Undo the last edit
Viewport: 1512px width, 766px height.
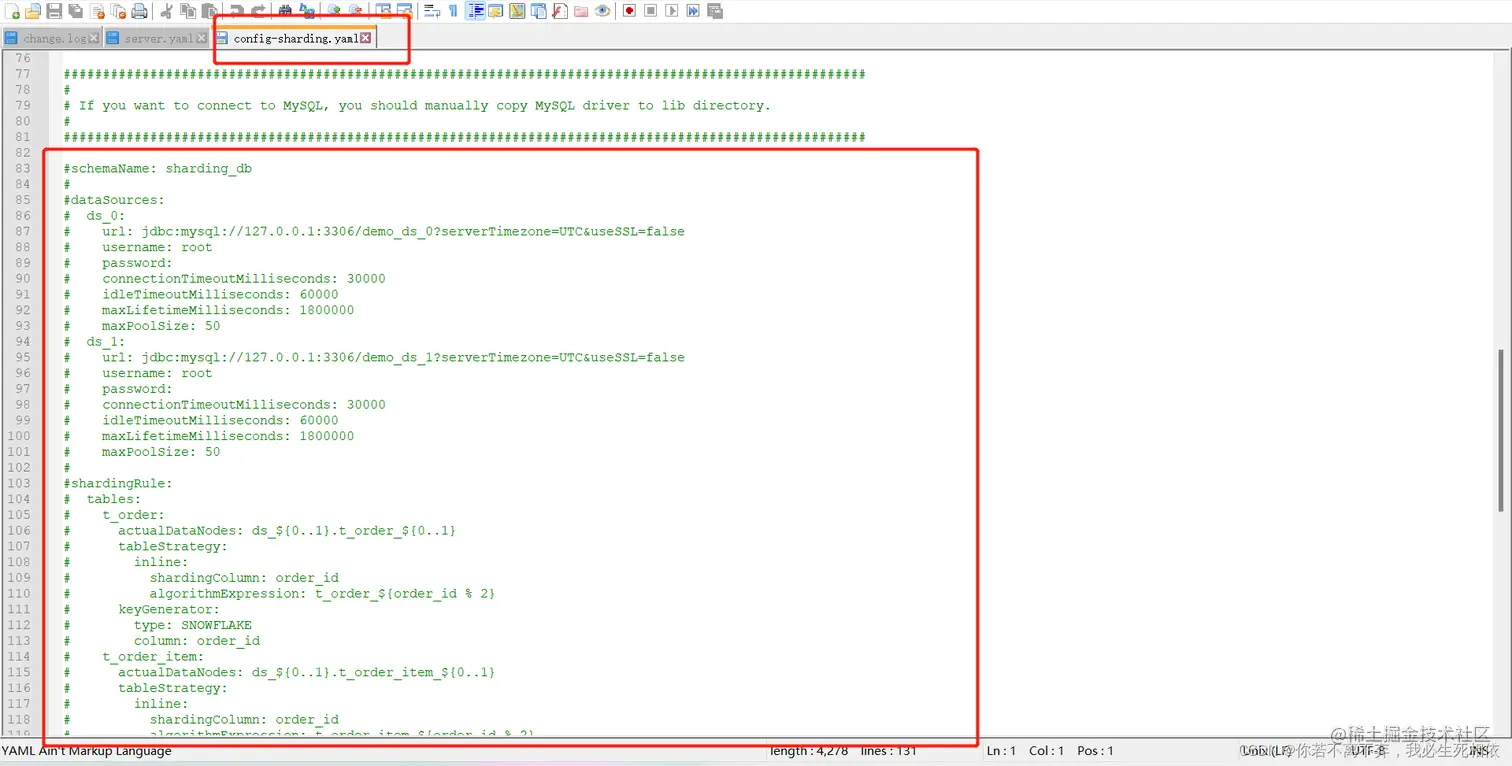tap(236, 11)
